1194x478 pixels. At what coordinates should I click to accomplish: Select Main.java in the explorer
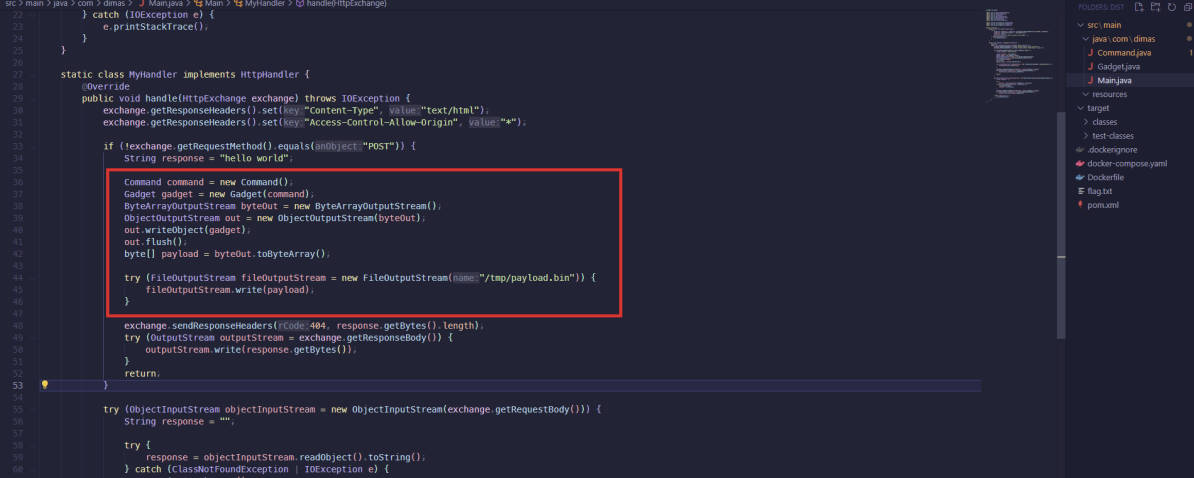point(1114,81)
